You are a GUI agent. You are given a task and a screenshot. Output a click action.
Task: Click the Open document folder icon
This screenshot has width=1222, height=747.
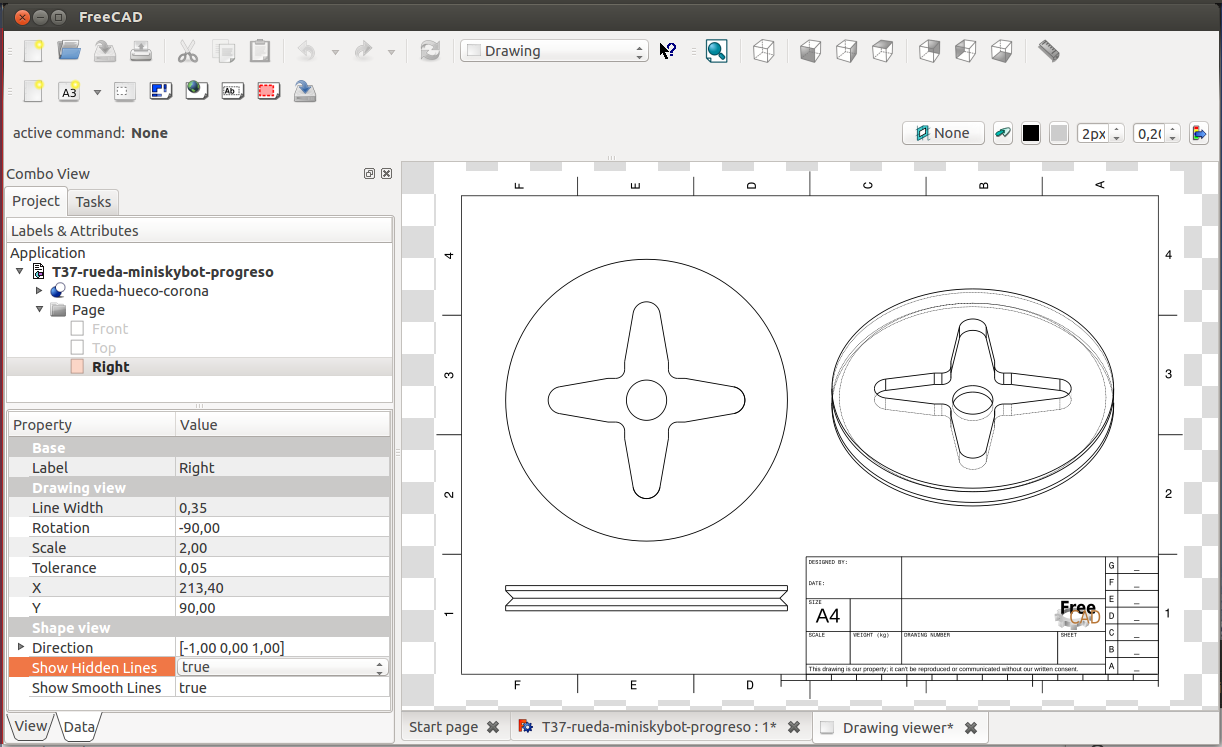click(x=69, y=51)
